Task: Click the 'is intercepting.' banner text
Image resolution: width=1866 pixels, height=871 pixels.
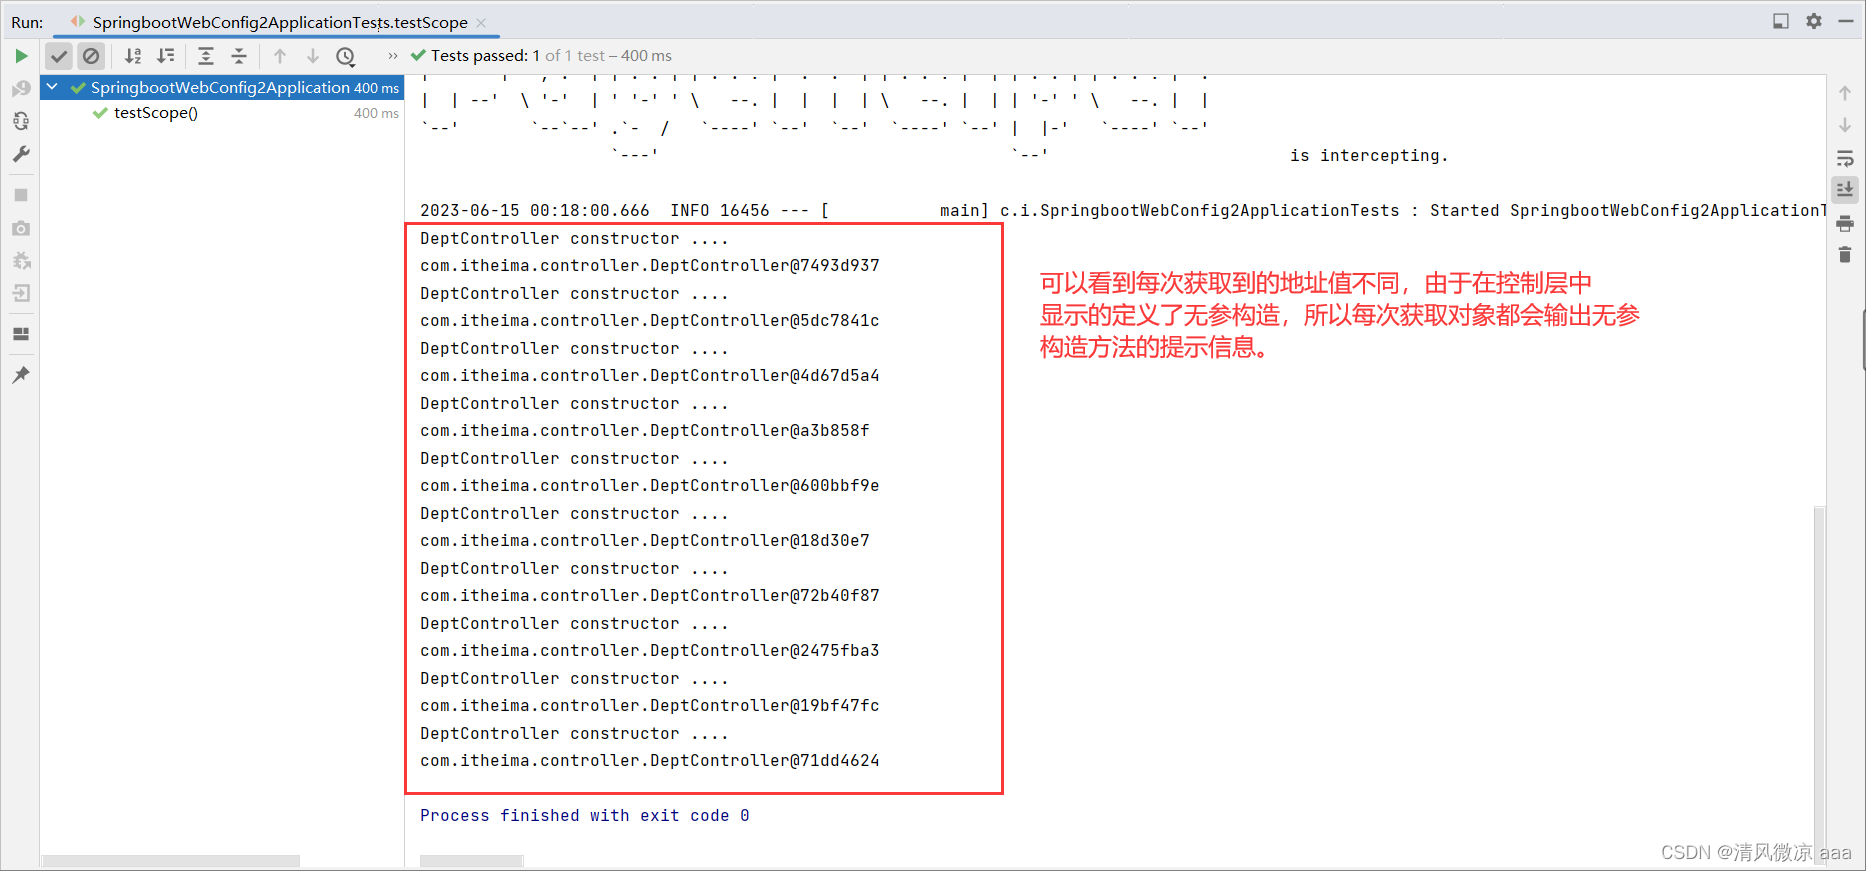Action: pyautogui.click(x=1369, y=155)
